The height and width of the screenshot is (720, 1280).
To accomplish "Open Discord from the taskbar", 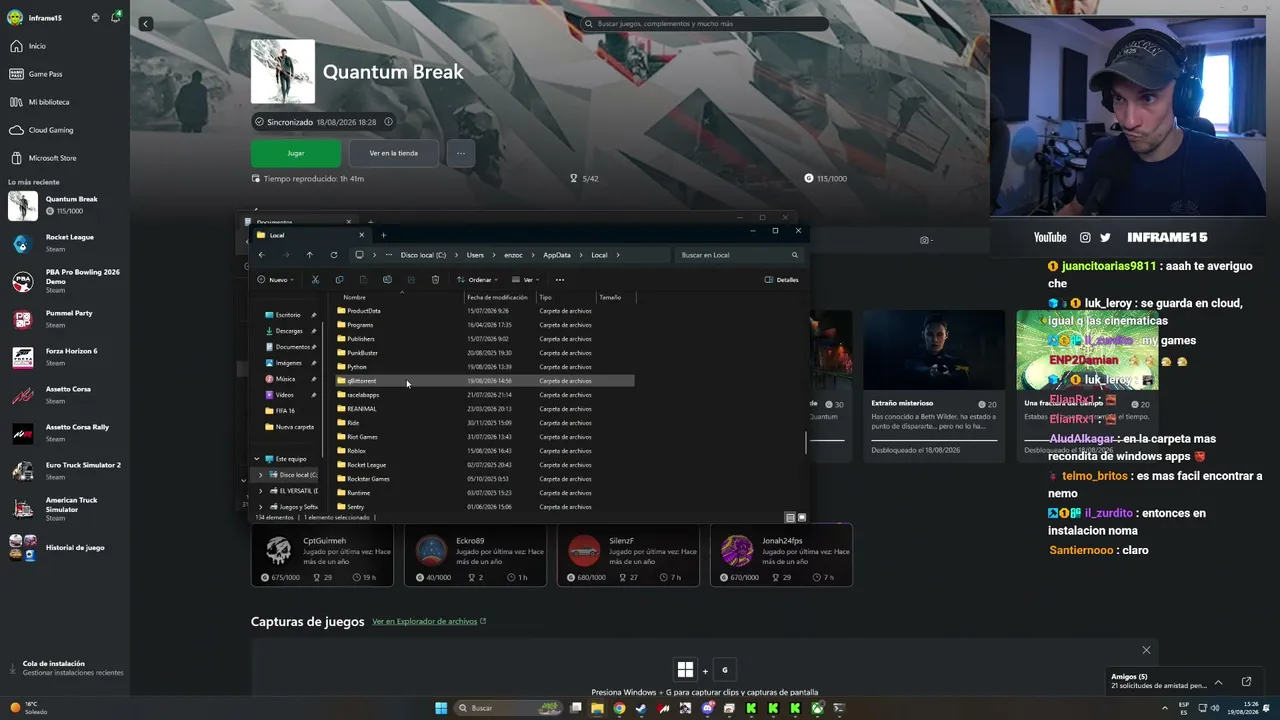I will 707,708.
